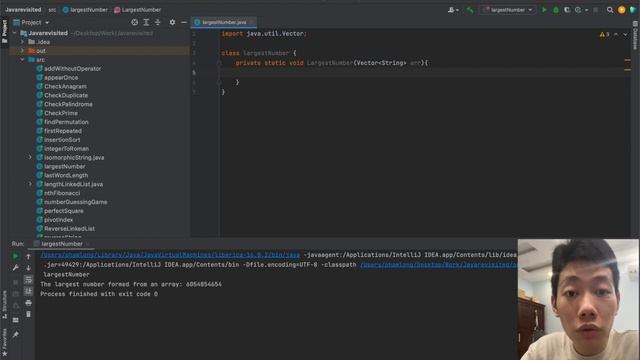Hide the Project panel with minus icon
Viewport: 640px width, 360px height.
pyautogui.click(x=184, y=22)
